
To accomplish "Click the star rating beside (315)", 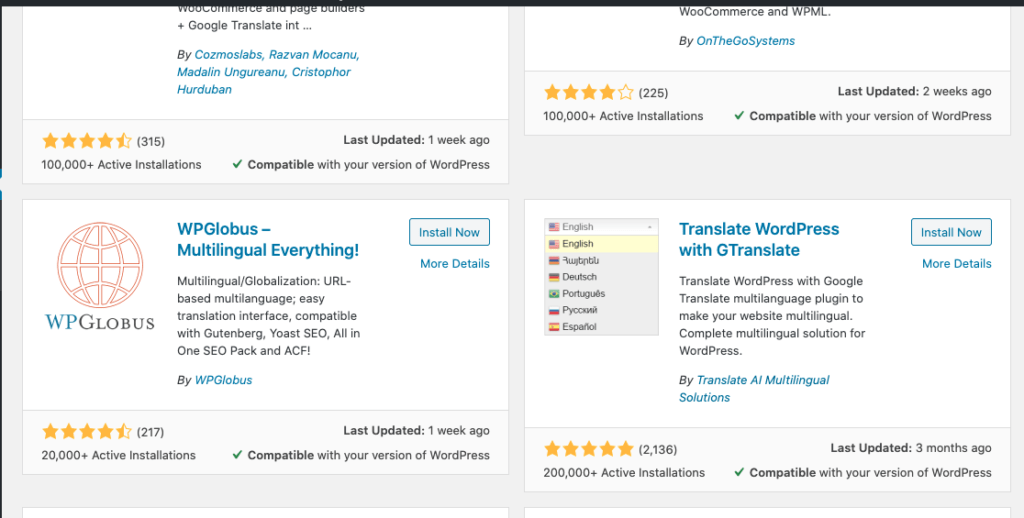I will tap(87, 140).
